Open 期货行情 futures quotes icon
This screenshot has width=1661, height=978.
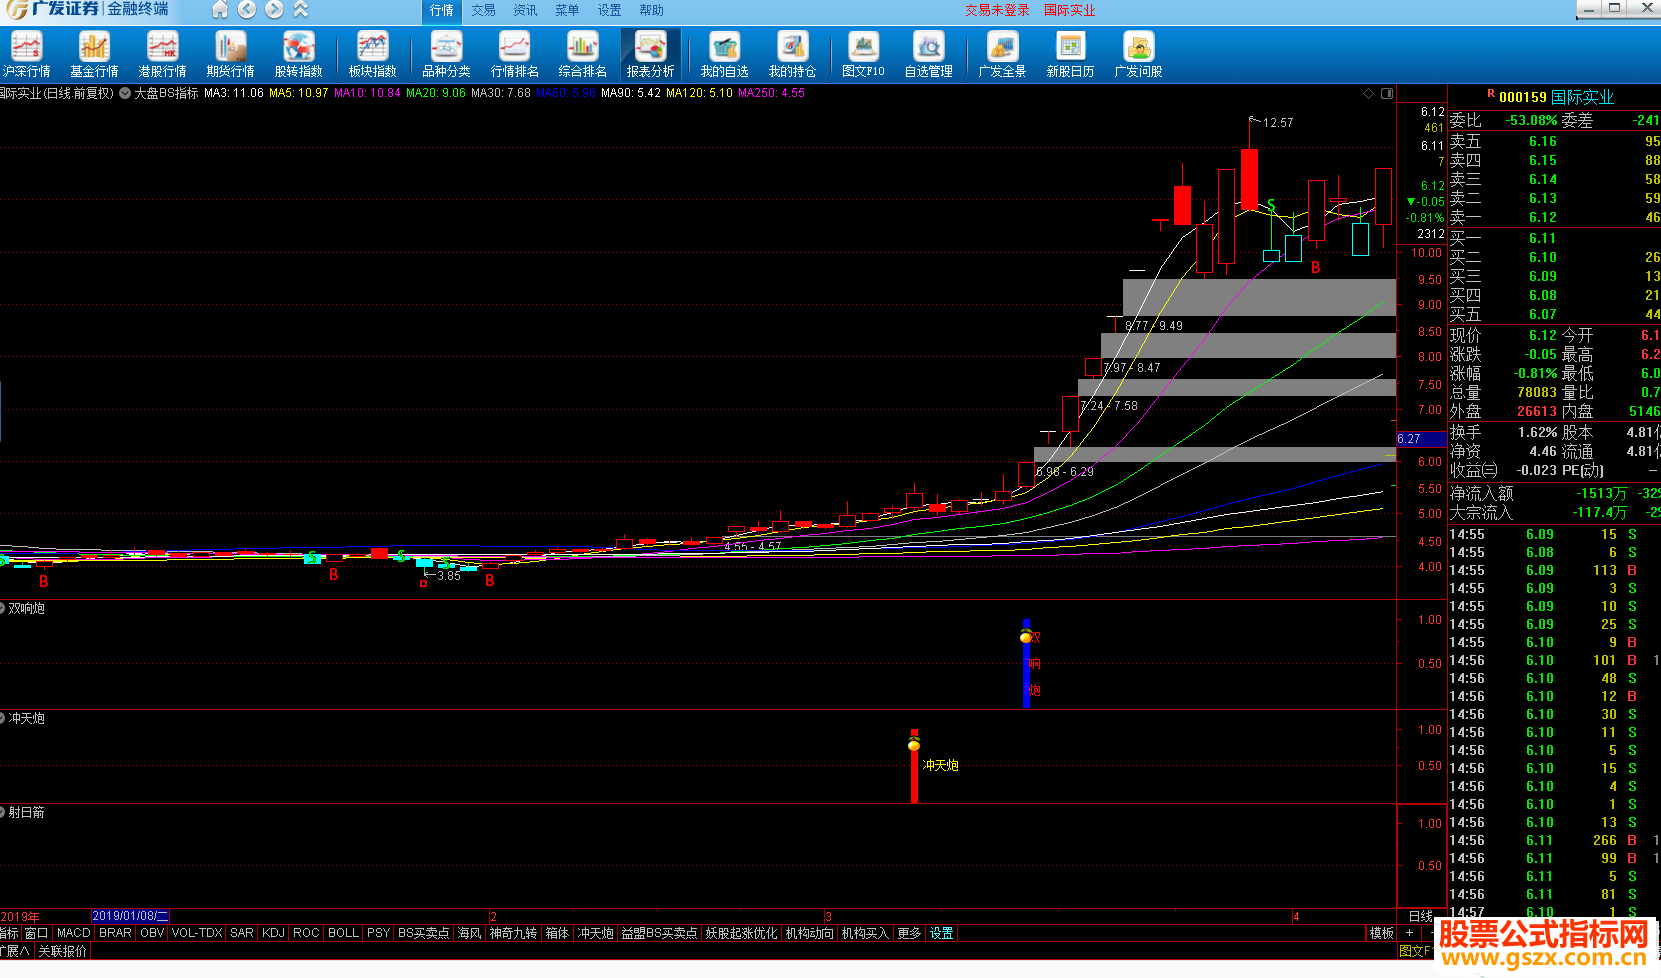pyautogui.click(x=230, y=55)
